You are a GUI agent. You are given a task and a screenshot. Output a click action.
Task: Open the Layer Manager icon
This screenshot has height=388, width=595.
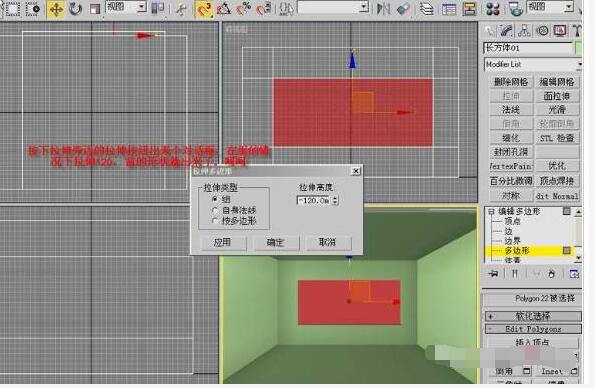(427, 8)
